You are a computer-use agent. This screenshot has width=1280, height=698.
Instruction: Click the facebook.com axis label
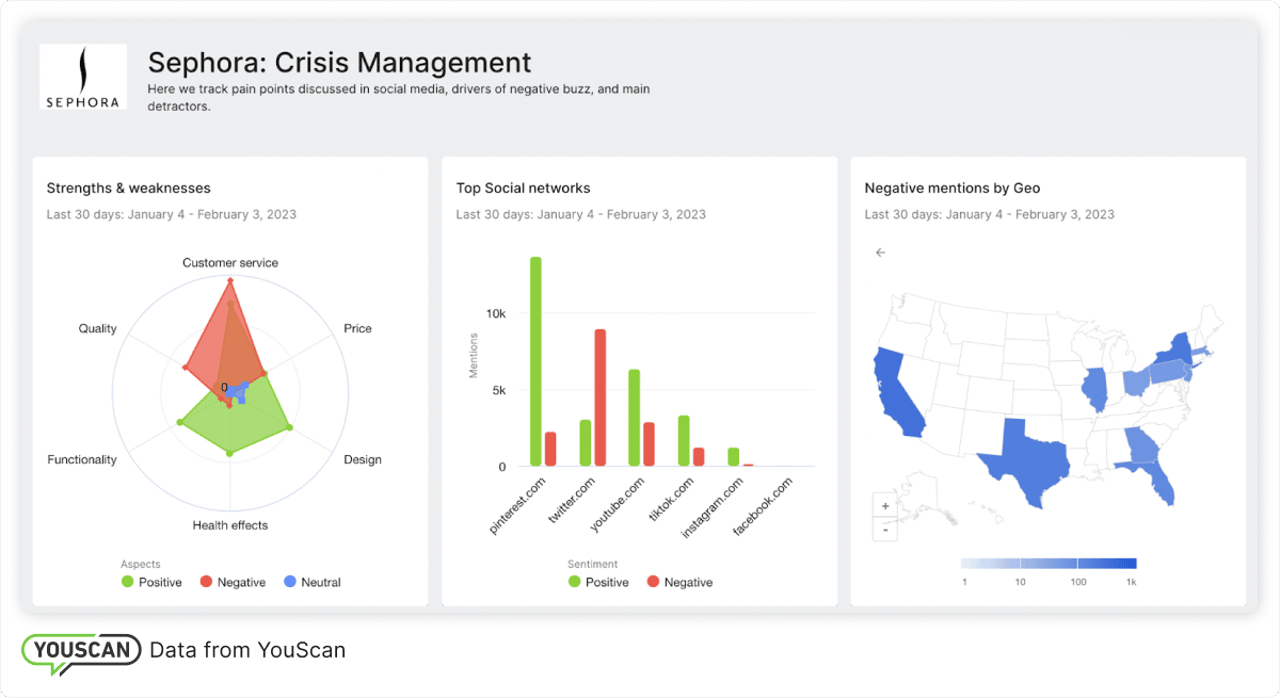coord(762,506)
